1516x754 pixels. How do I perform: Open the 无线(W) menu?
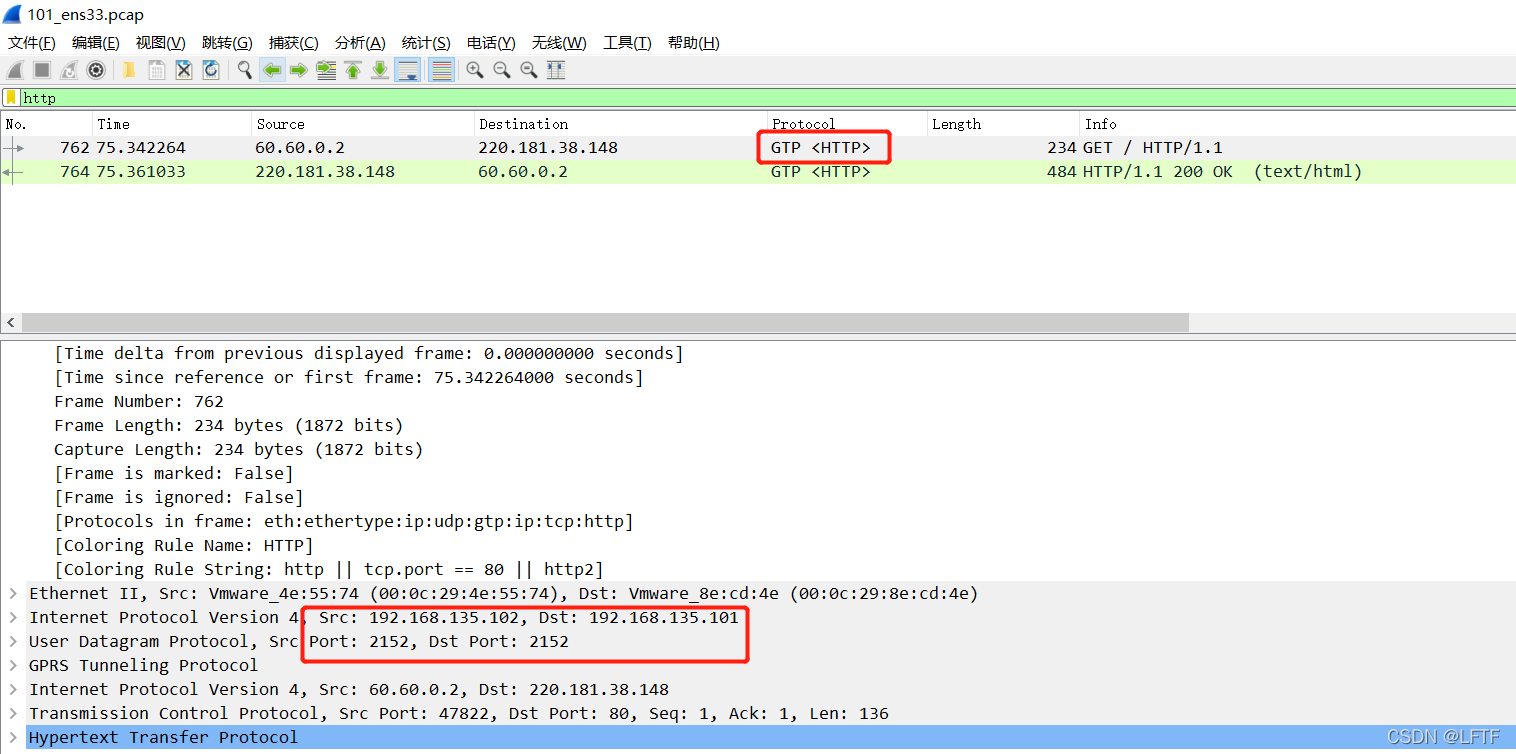[559, 43]
